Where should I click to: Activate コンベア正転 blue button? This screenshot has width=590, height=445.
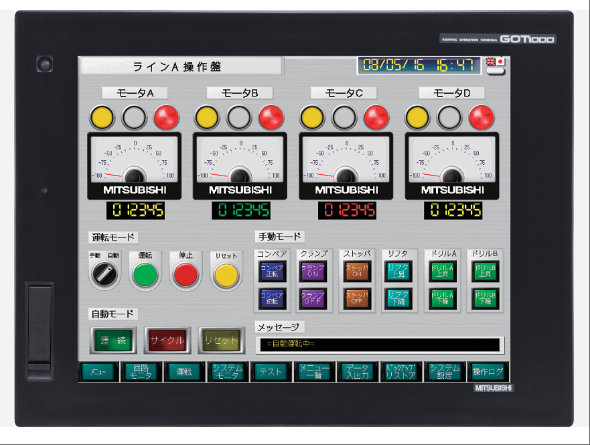[272, 271]
